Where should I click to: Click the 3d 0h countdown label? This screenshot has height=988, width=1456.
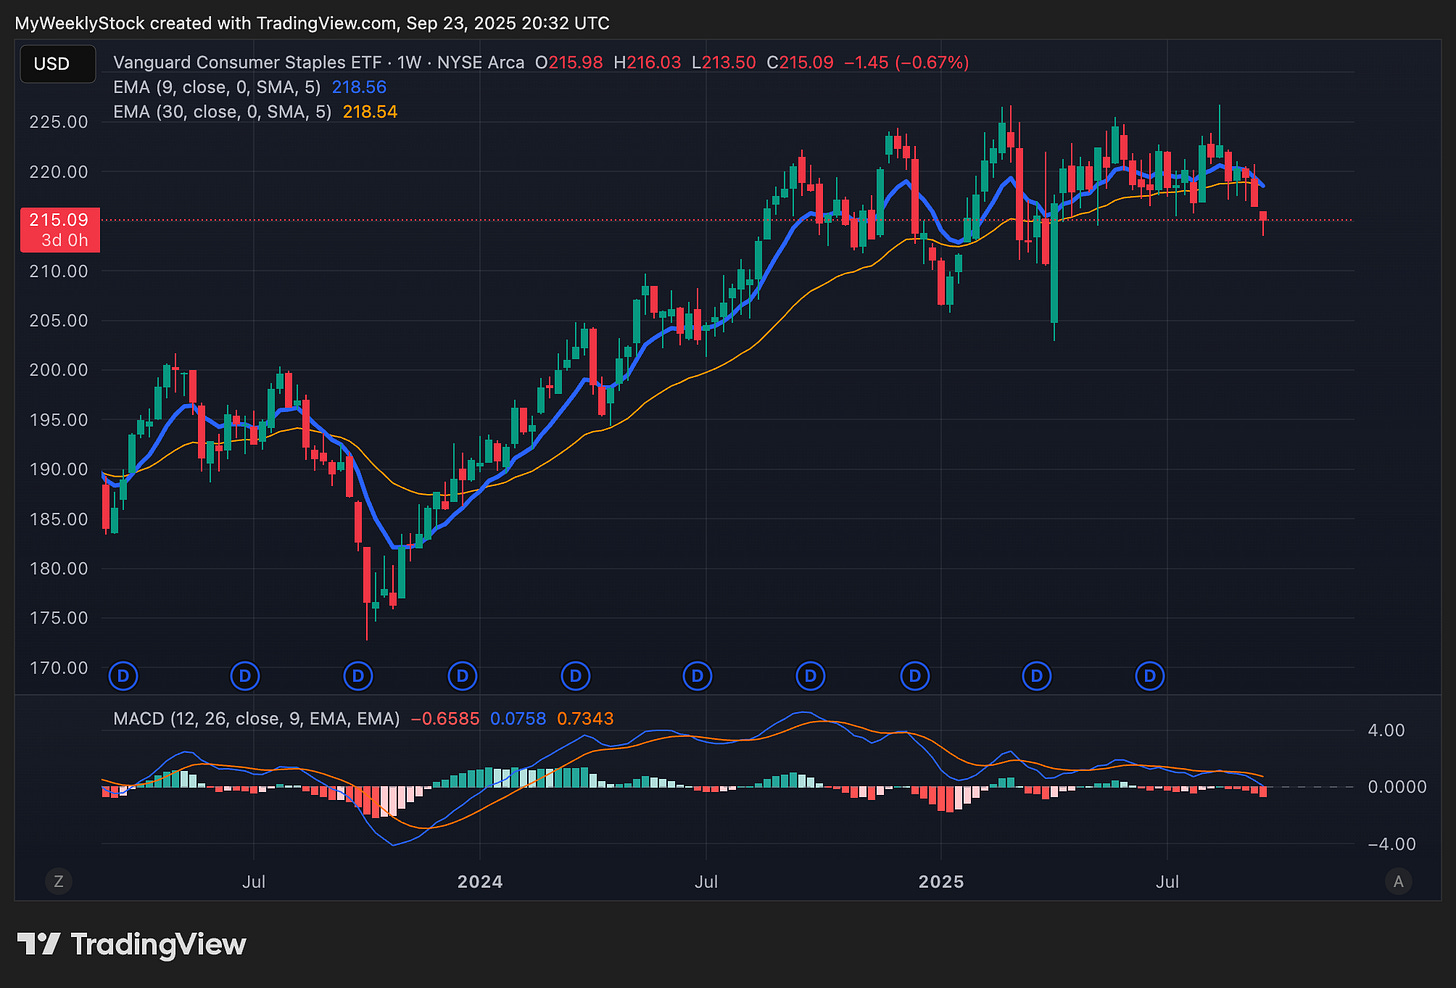click(65, 241)
